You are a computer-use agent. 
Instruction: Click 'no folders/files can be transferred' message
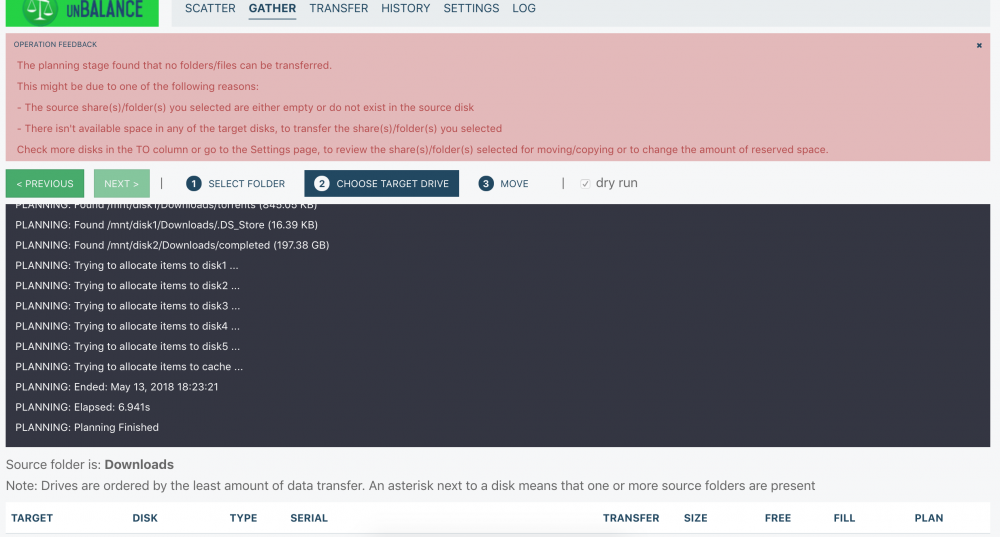(174, 65)
